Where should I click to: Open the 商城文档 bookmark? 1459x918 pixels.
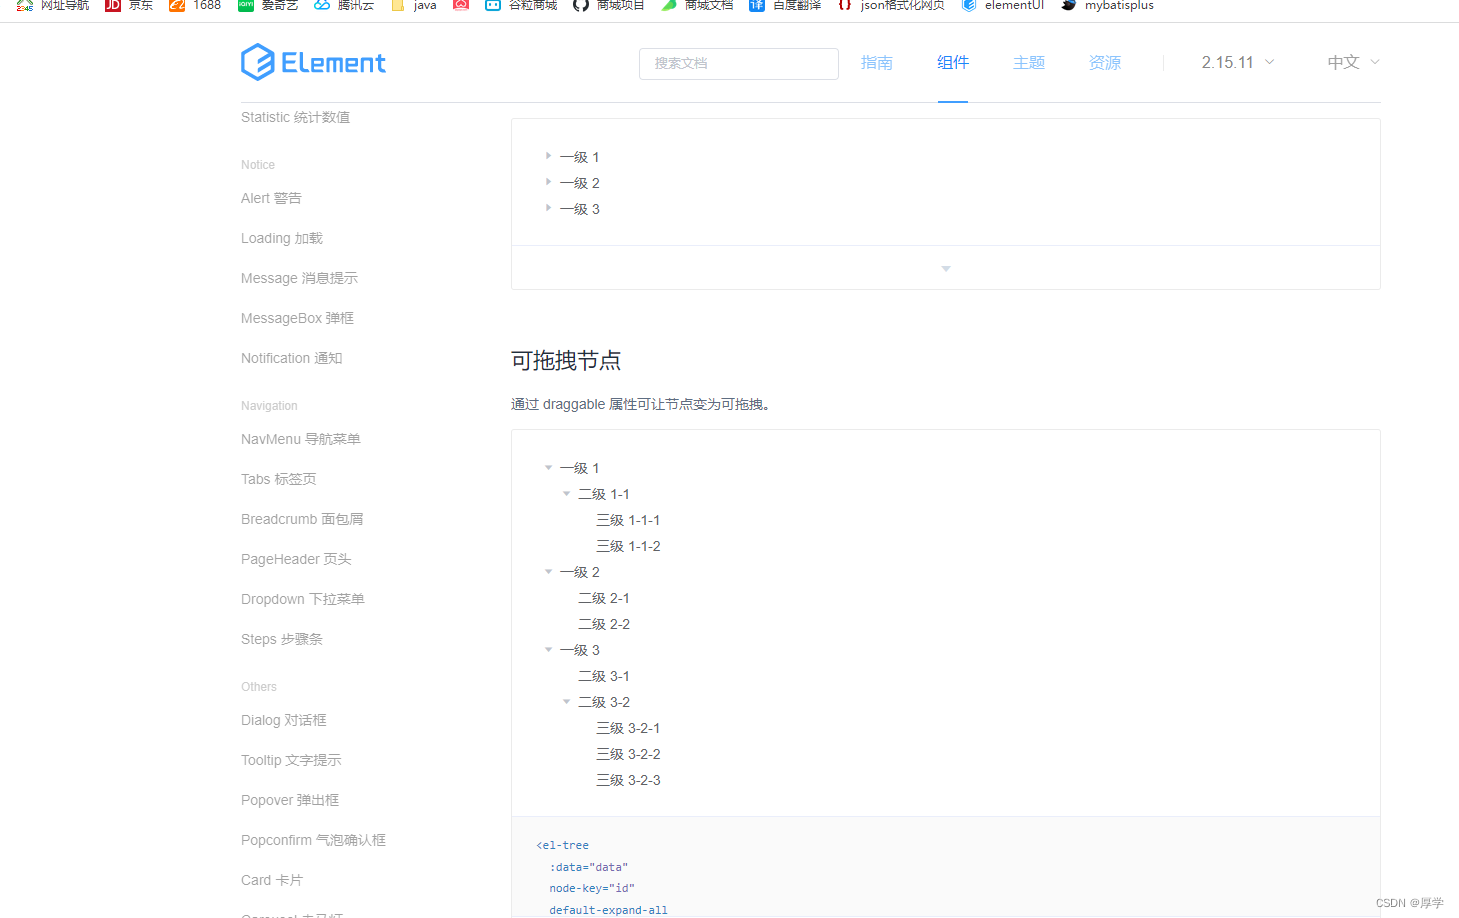pyautogui.click(x=697, y=5)
